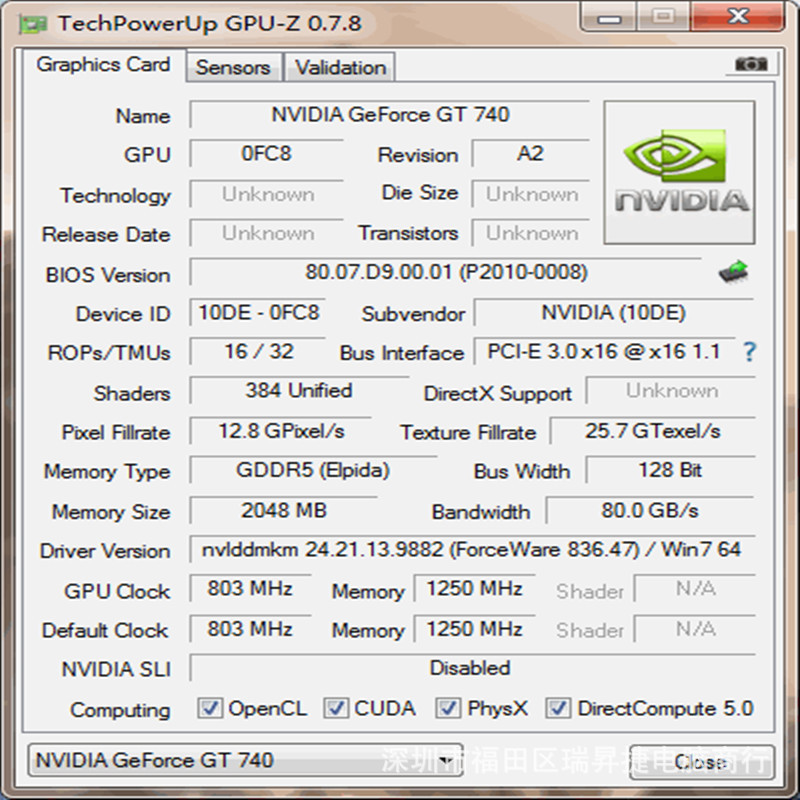Viewport: 800px width, 800px height.
Task: Click the Bus Interface question mark icon
Action: point(749,352)
